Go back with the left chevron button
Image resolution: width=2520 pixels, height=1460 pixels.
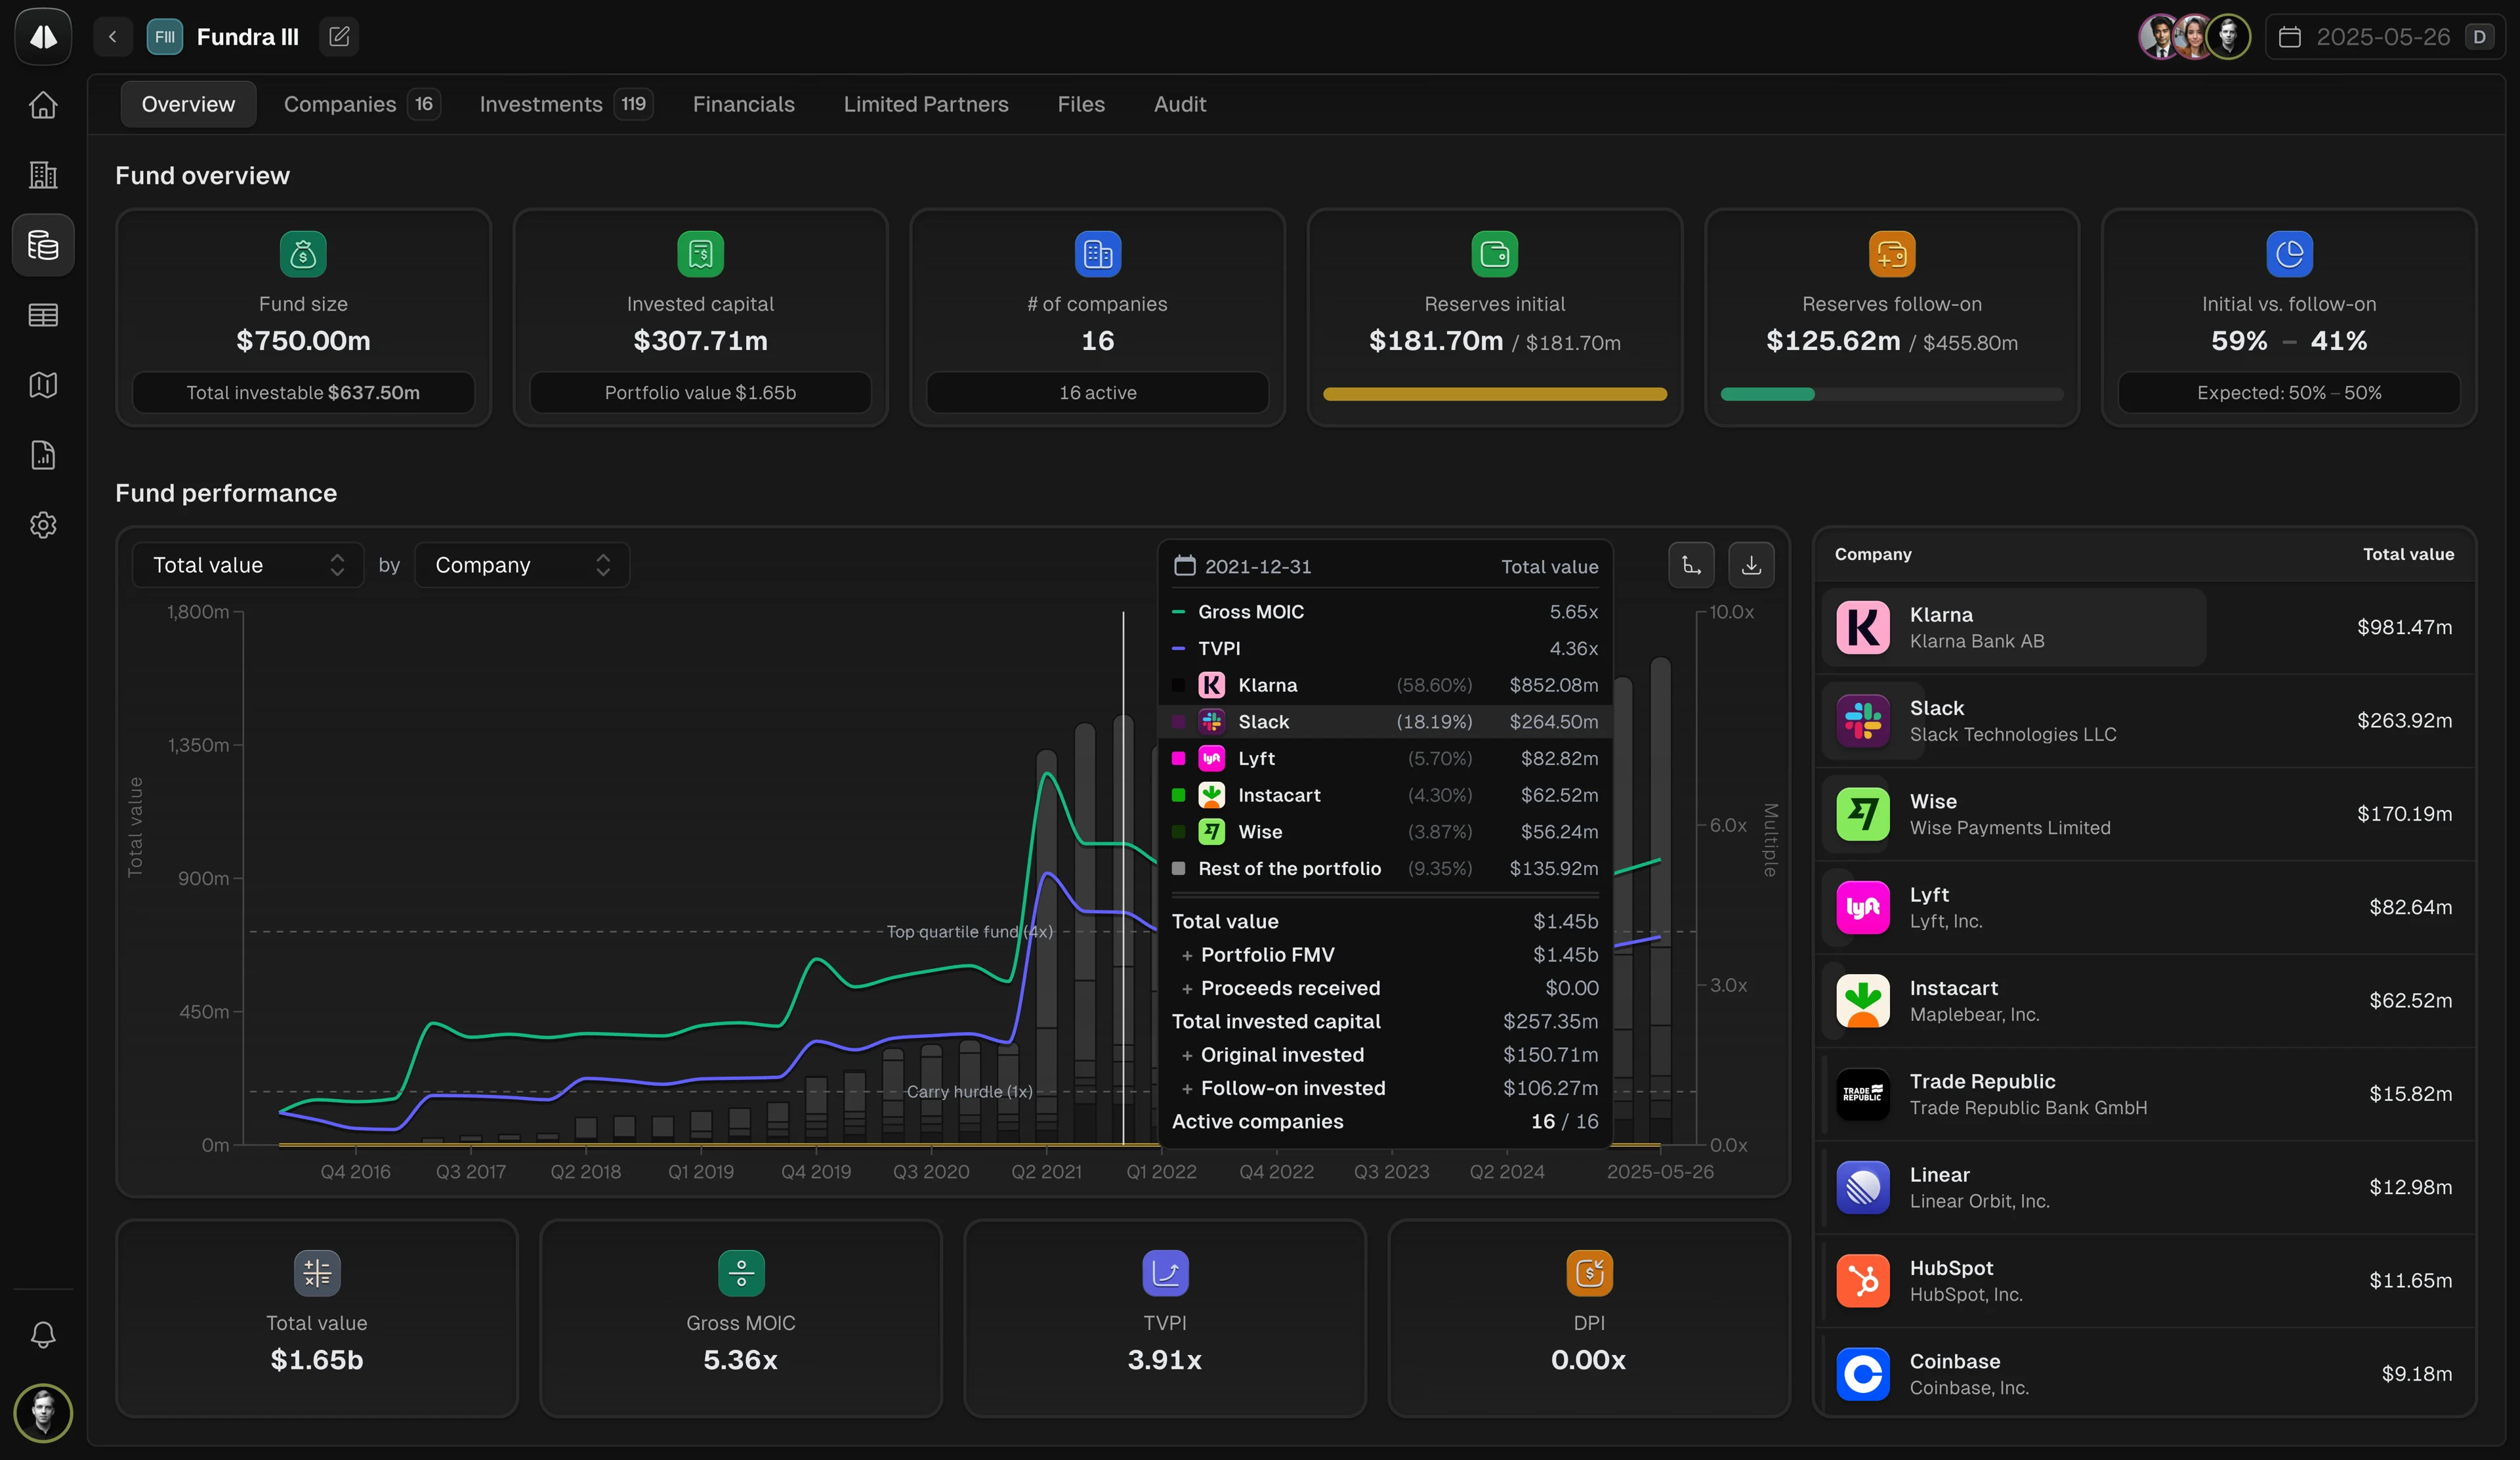click(x=113, y=37)
